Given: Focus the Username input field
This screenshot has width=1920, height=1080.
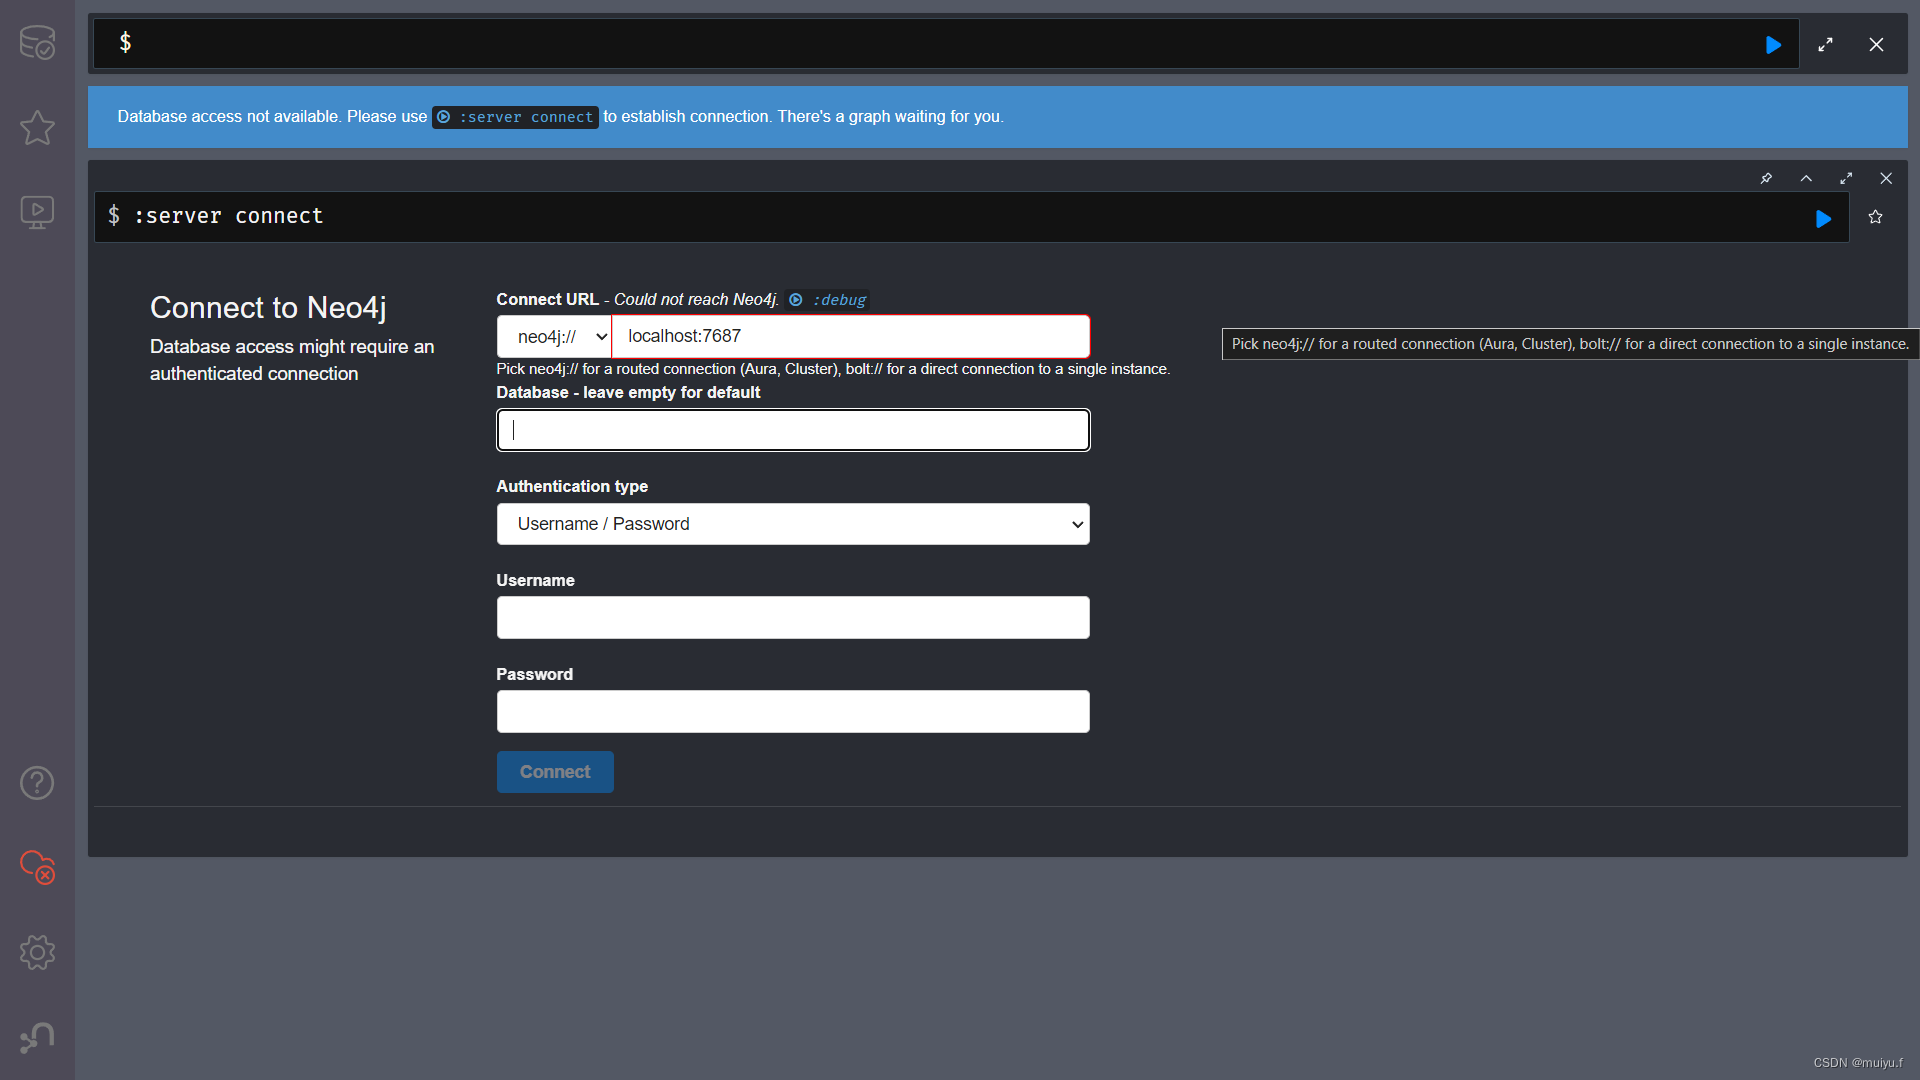Looking at the screenshot, I should (793, 618).
